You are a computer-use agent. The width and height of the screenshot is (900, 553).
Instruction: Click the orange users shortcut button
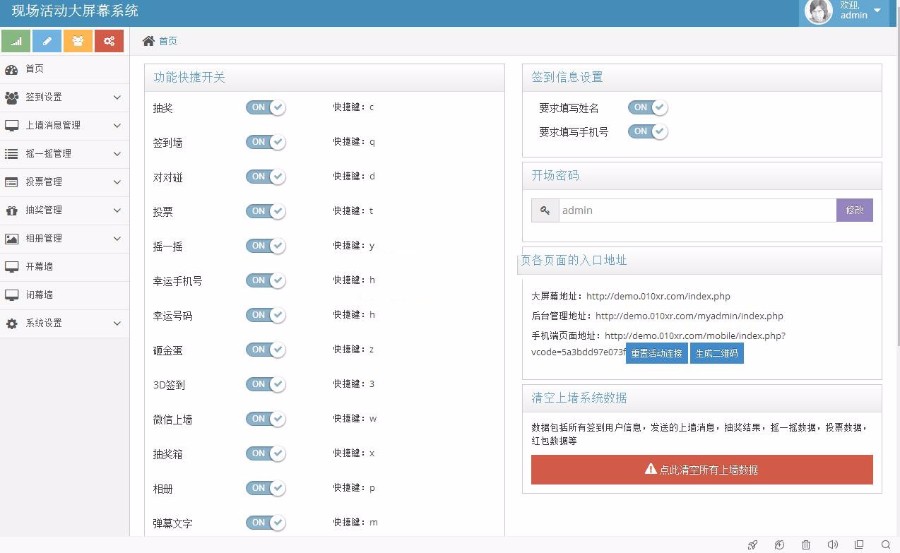(78, 41)
